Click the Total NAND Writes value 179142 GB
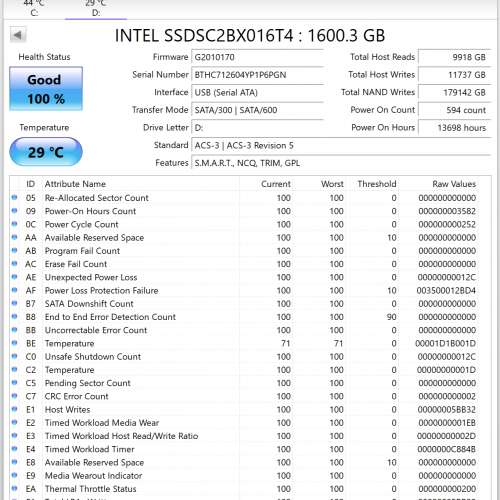500x500 pixels. 455,92
